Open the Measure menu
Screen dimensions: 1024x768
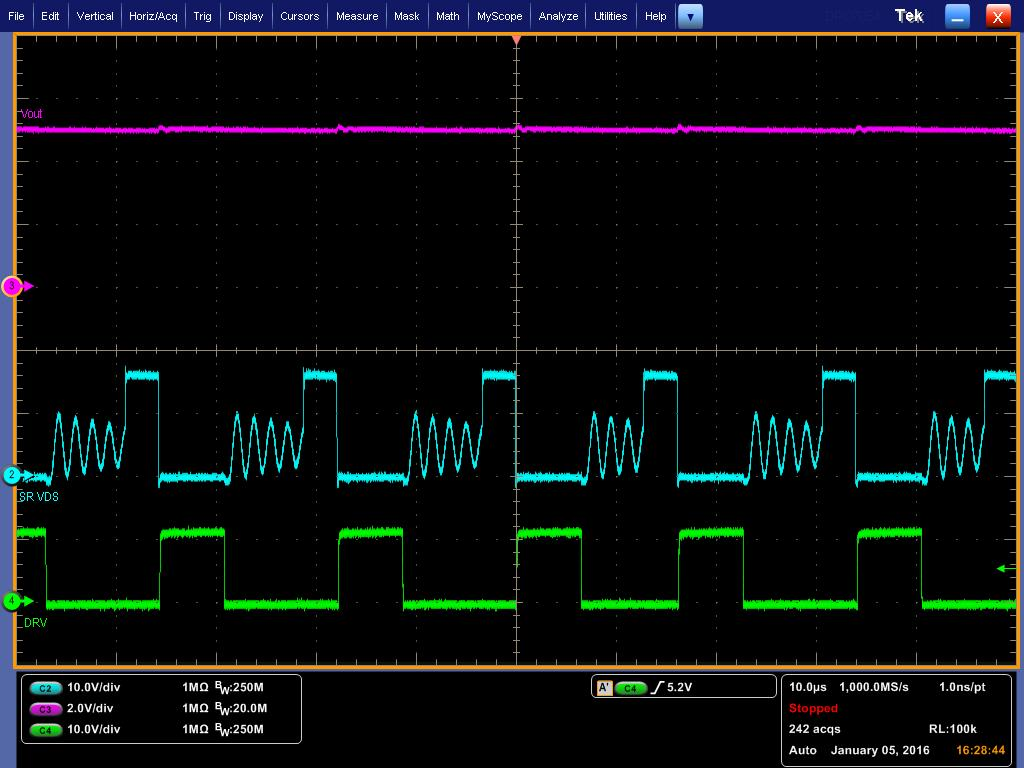(x=356, y=16)
